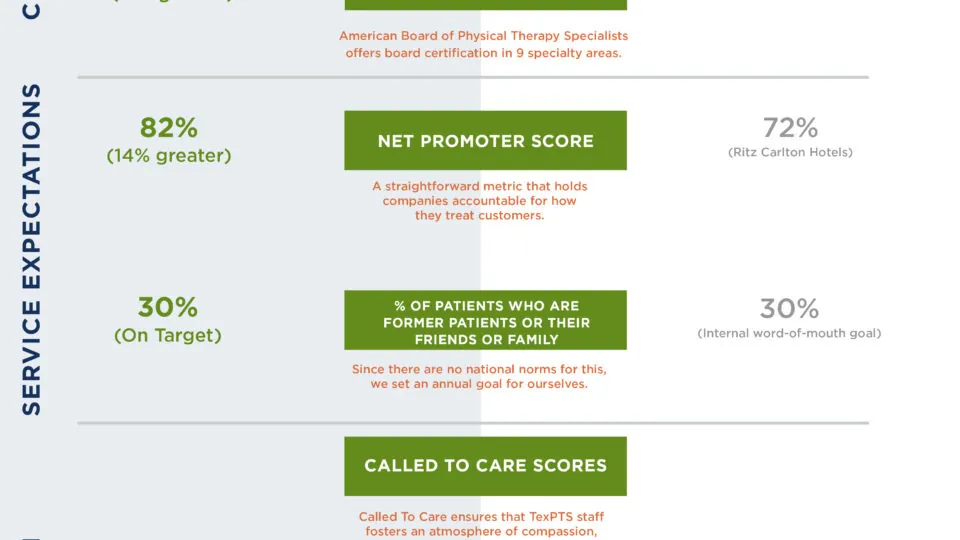This screenshot has height=540, width=960.
Task: Click the former patients or friends banner
Action: pos(485,320)
